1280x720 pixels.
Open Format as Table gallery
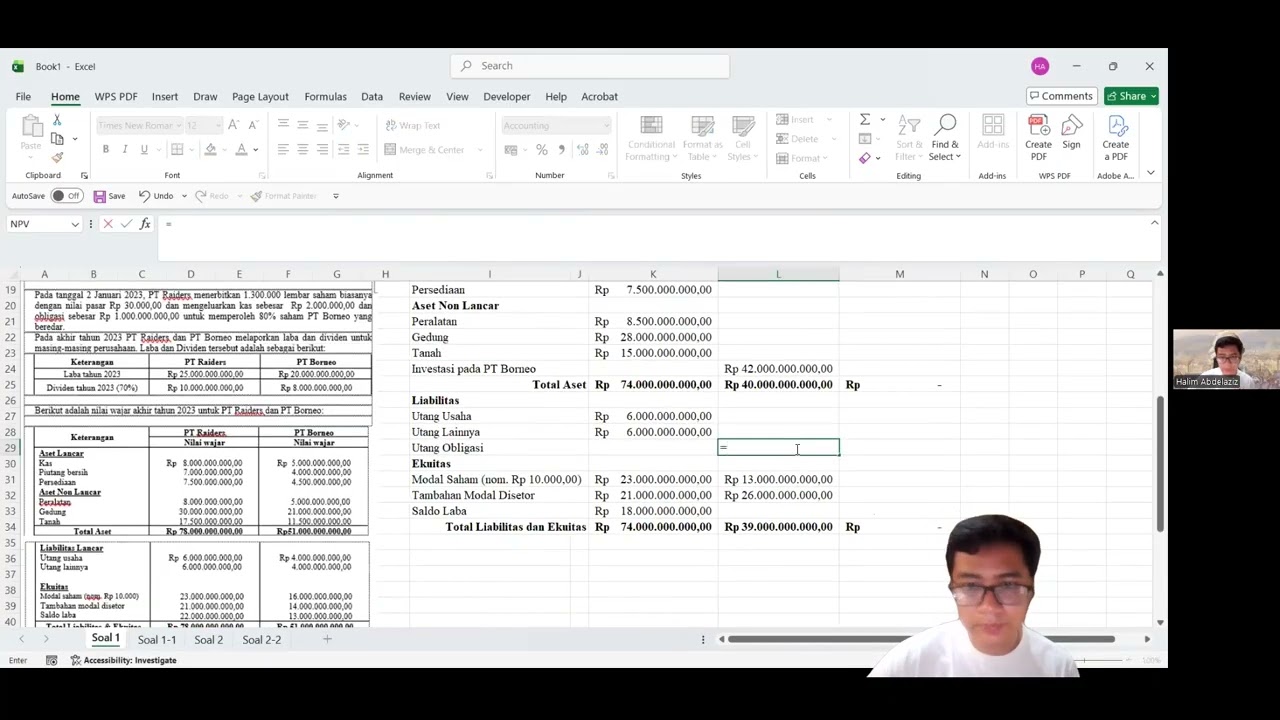coord(702,139)
